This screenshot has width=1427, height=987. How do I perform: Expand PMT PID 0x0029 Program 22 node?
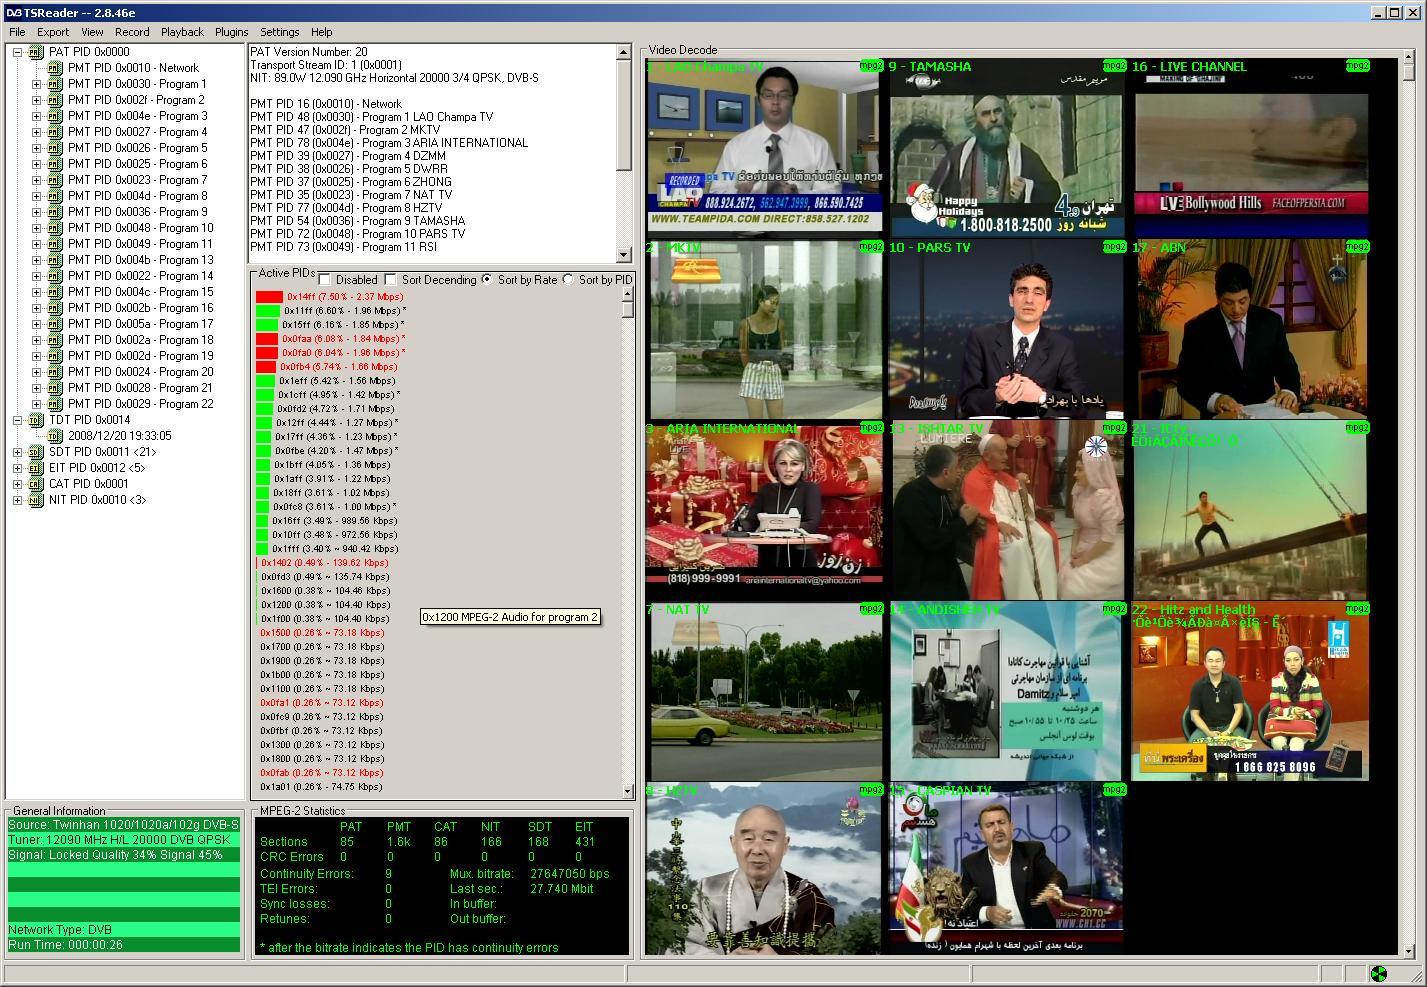tap(36, 404)
